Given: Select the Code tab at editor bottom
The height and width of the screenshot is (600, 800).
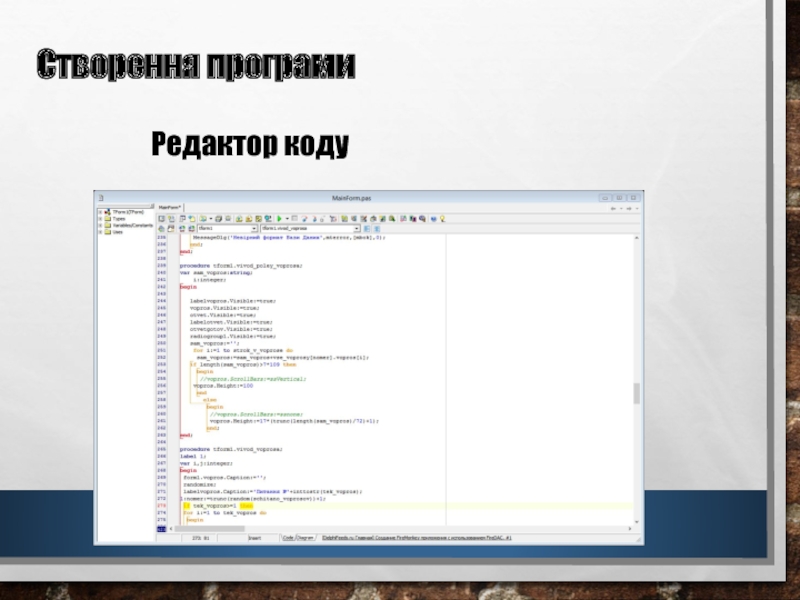Looking at the screenshot, I should point(287,538).
